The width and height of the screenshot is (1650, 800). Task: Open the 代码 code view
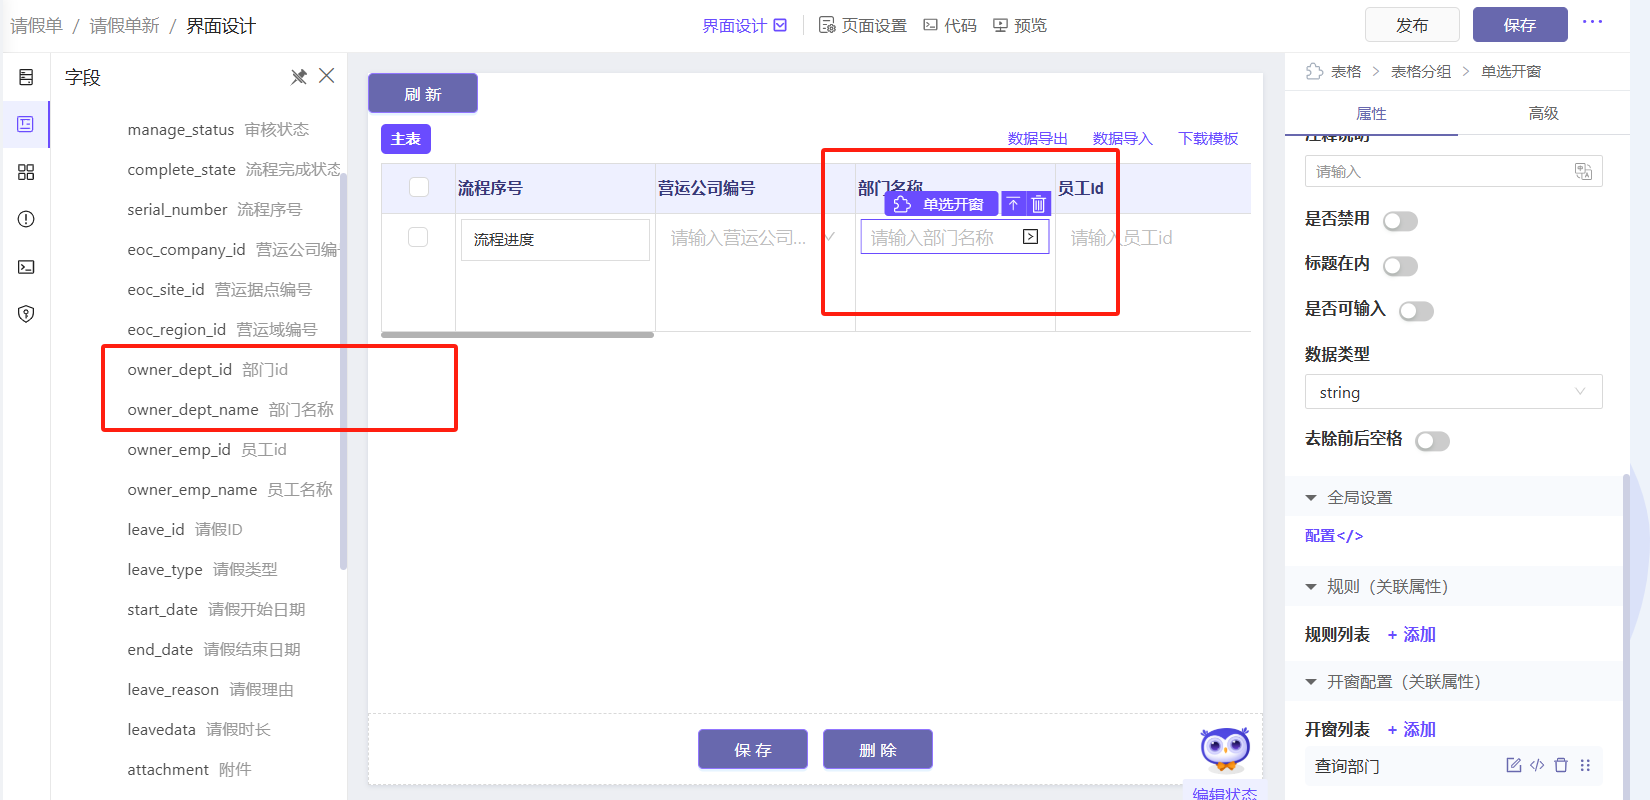coord(949,25)
